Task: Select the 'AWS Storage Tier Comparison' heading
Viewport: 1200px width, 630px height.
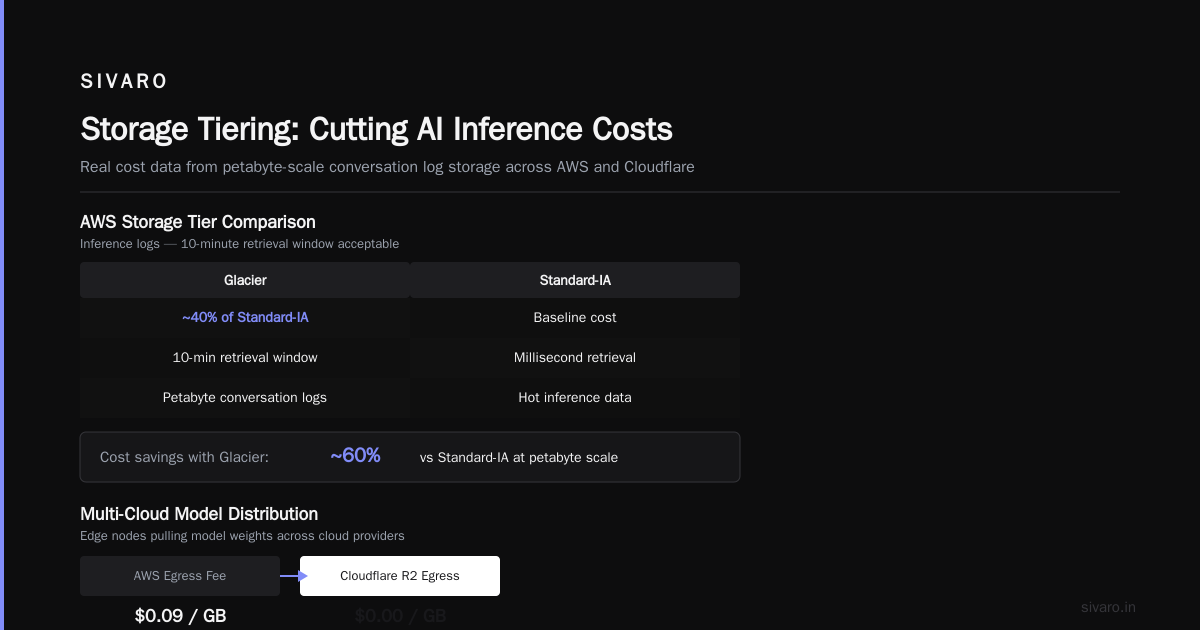Action: coord(198,222)
